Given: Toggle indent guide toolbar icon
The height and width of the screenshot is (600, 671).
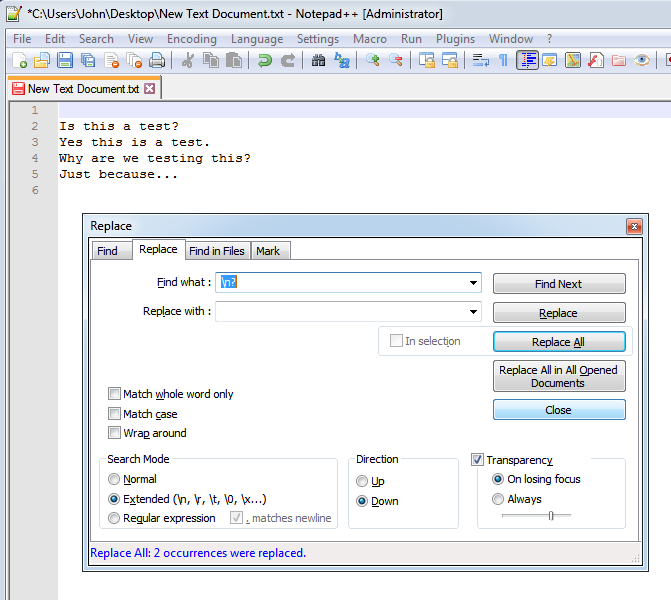Looking at the screenshot, I should pyautogui.click(x=527, y=60).
